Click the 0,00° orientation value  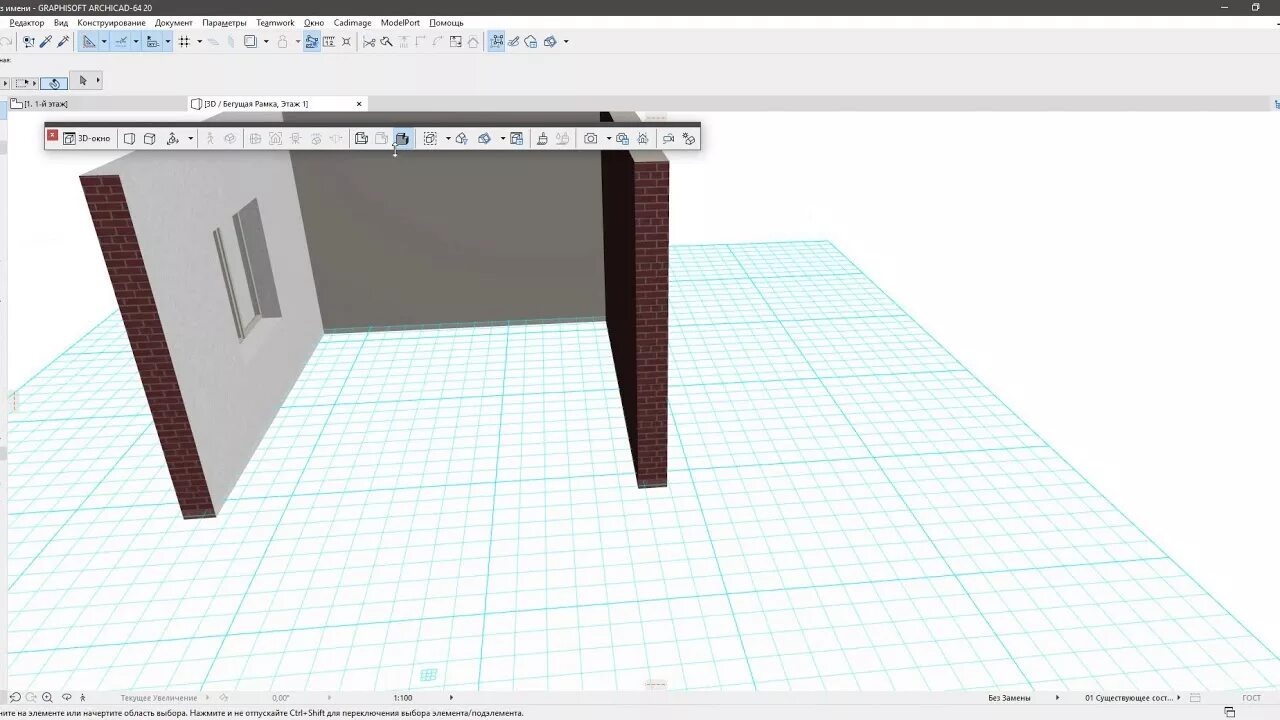pyautogui.click(x=280, y=698)
